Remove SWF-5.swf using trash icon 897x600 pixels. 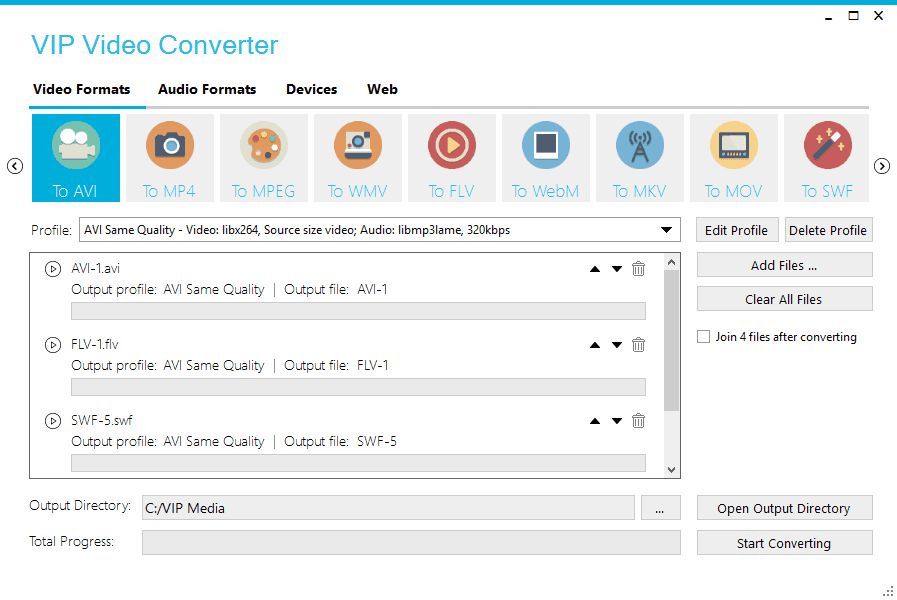click(x=638, y=420)
